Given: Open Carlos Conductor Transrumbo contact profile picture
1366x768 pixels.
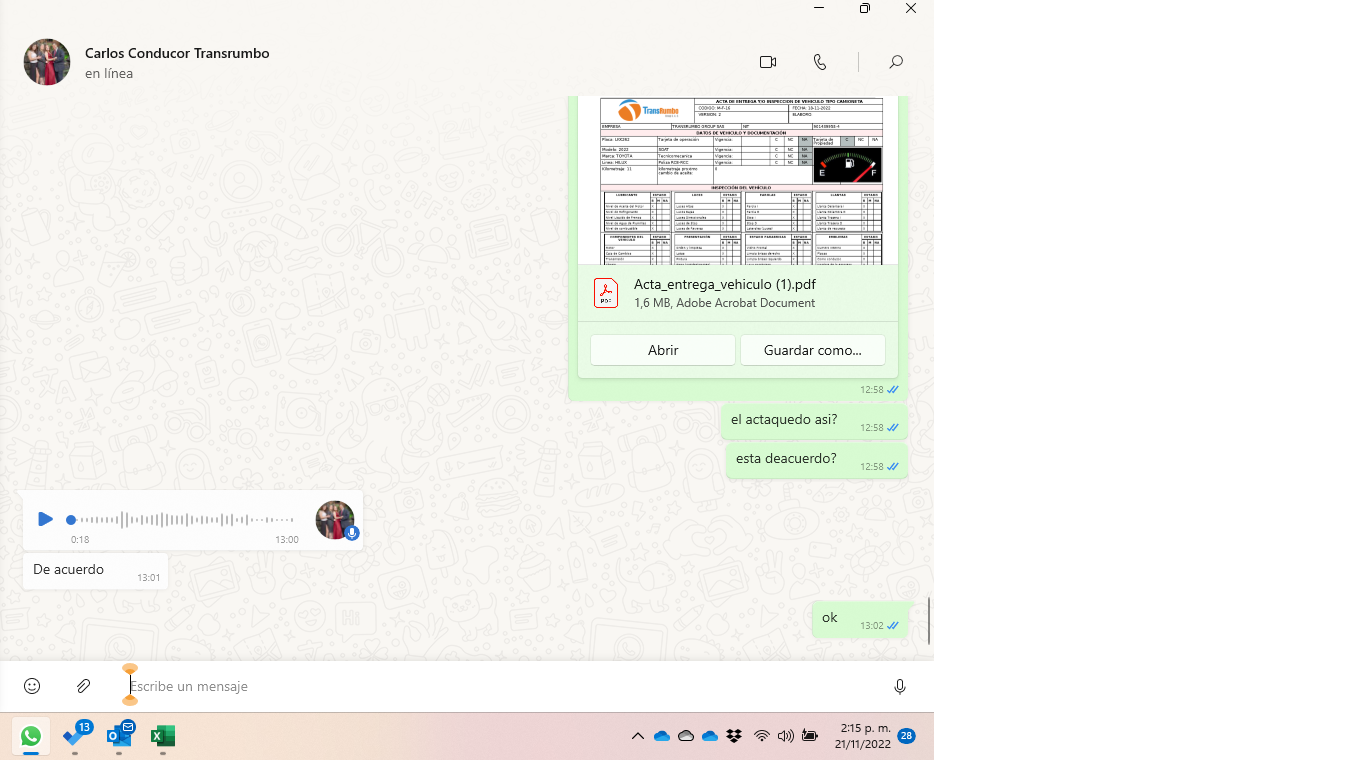Looking at the screenshot, I should (47, 62).
